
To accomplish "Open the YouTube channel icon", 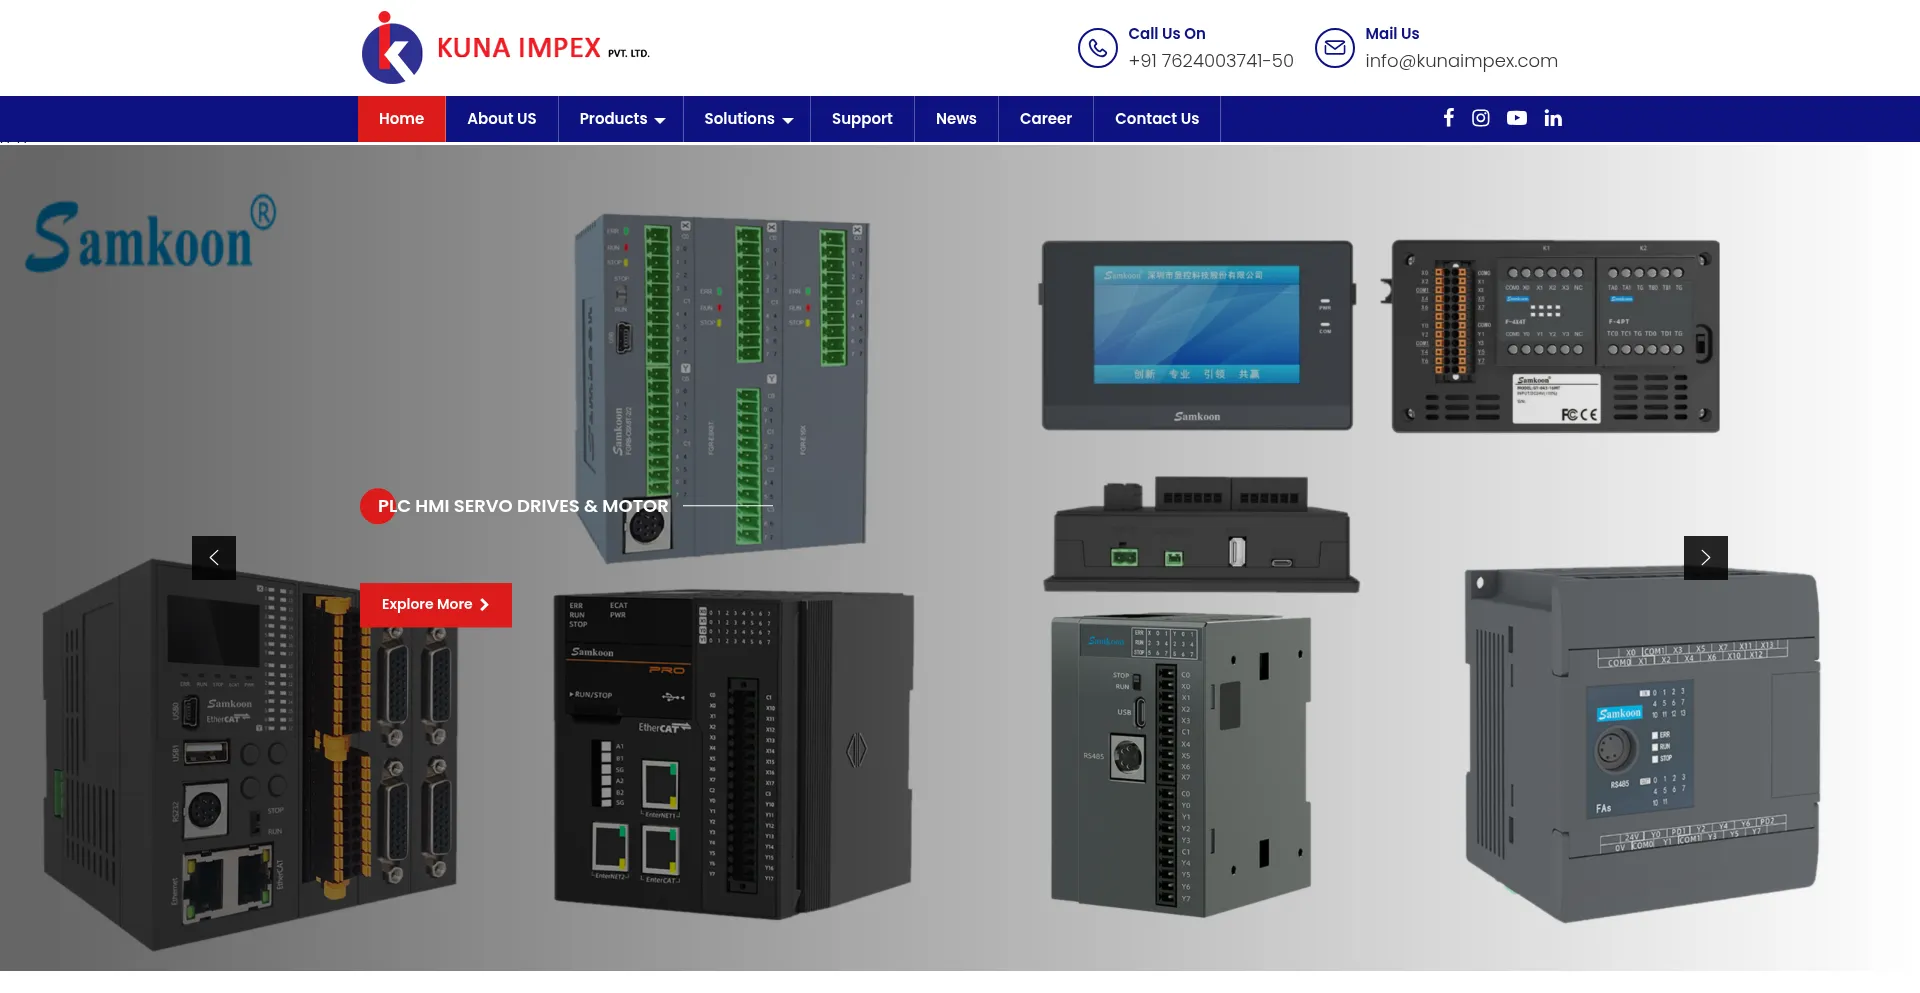I will 1517,118.
